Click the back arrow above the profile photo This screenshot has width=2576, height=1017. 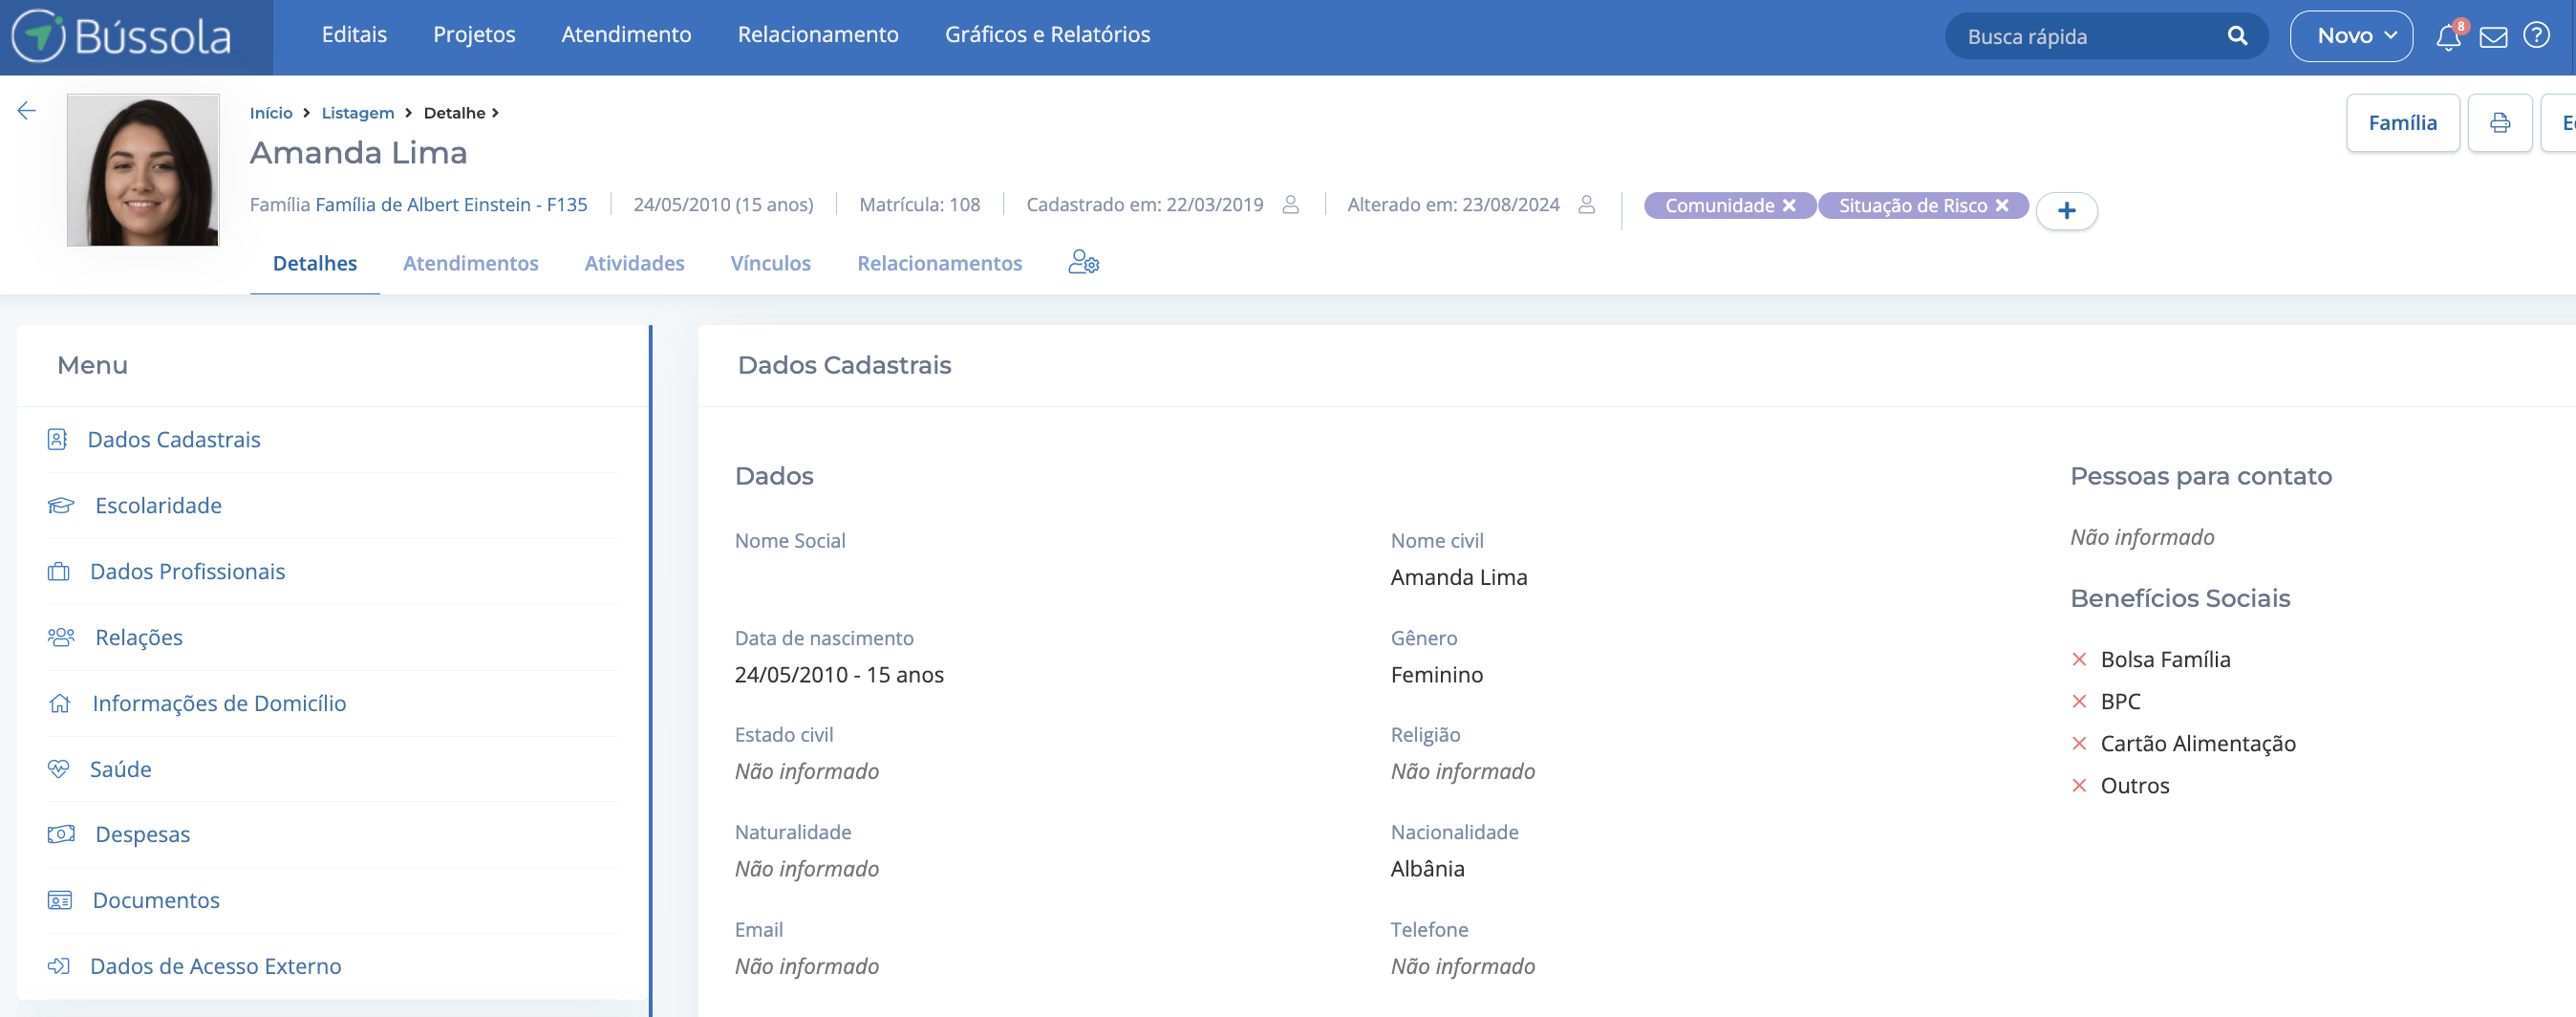[x=25, y=110]
